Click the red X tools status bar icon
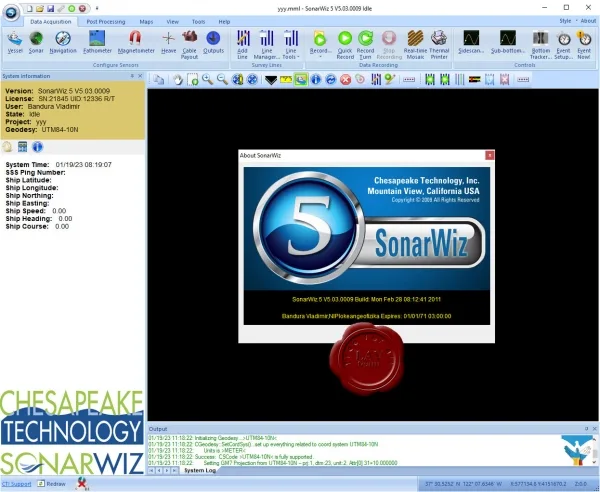The width and height of the screenshot is (600, 492). [x=82, y=484]
